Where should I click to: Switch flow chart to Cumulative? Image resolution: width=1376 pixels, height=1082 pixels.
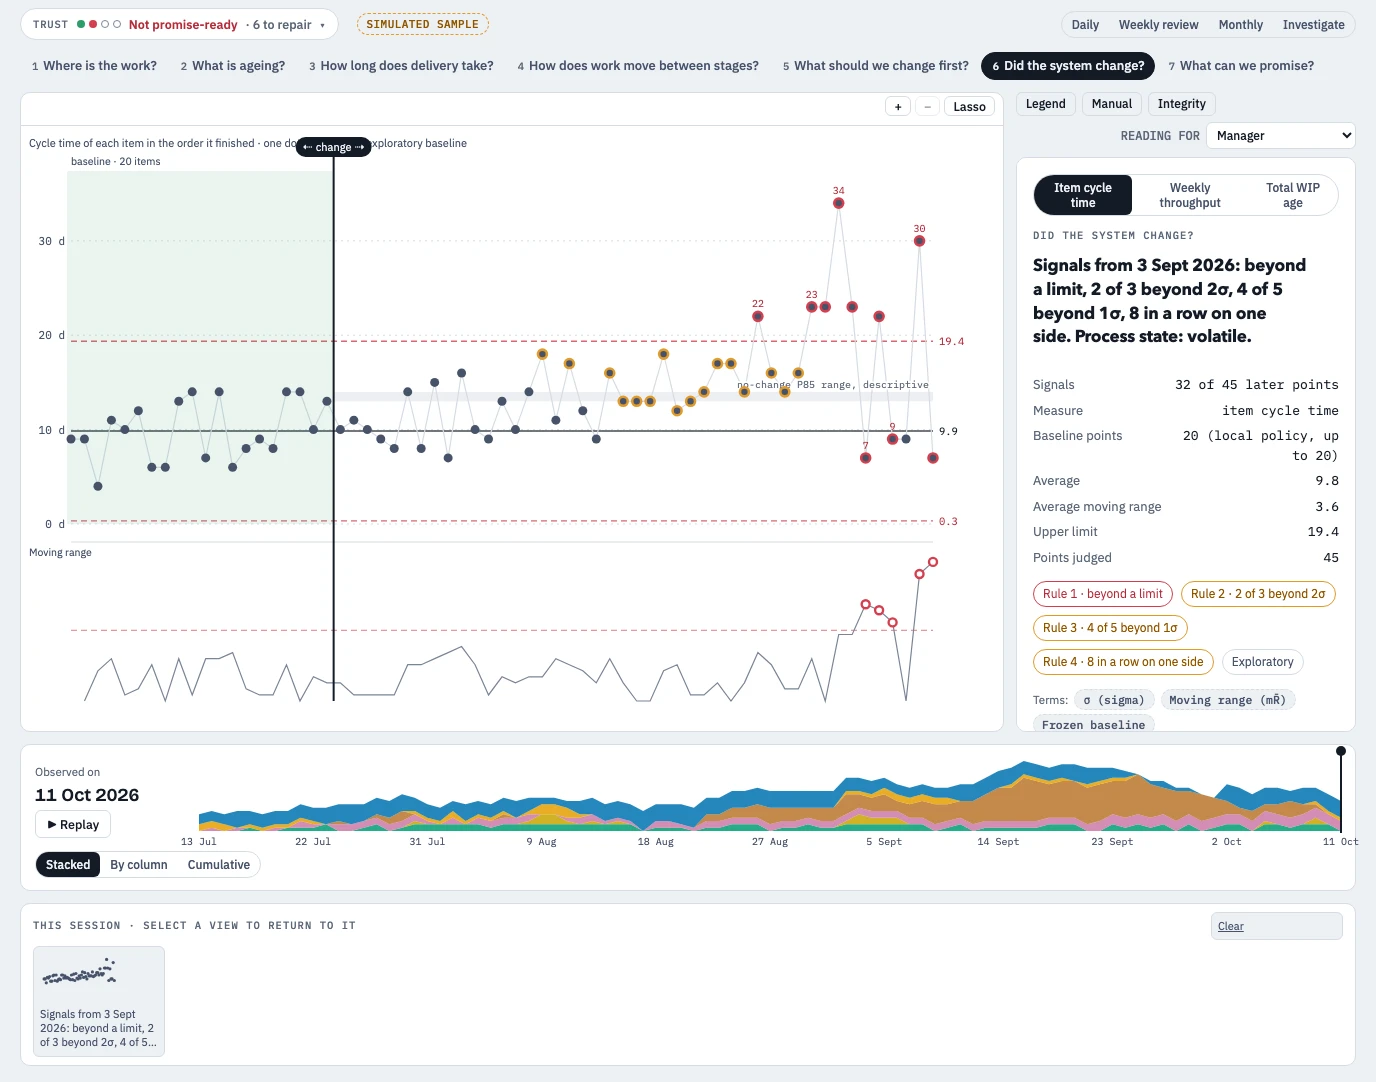pyautogui.click(x=219, y=865)
